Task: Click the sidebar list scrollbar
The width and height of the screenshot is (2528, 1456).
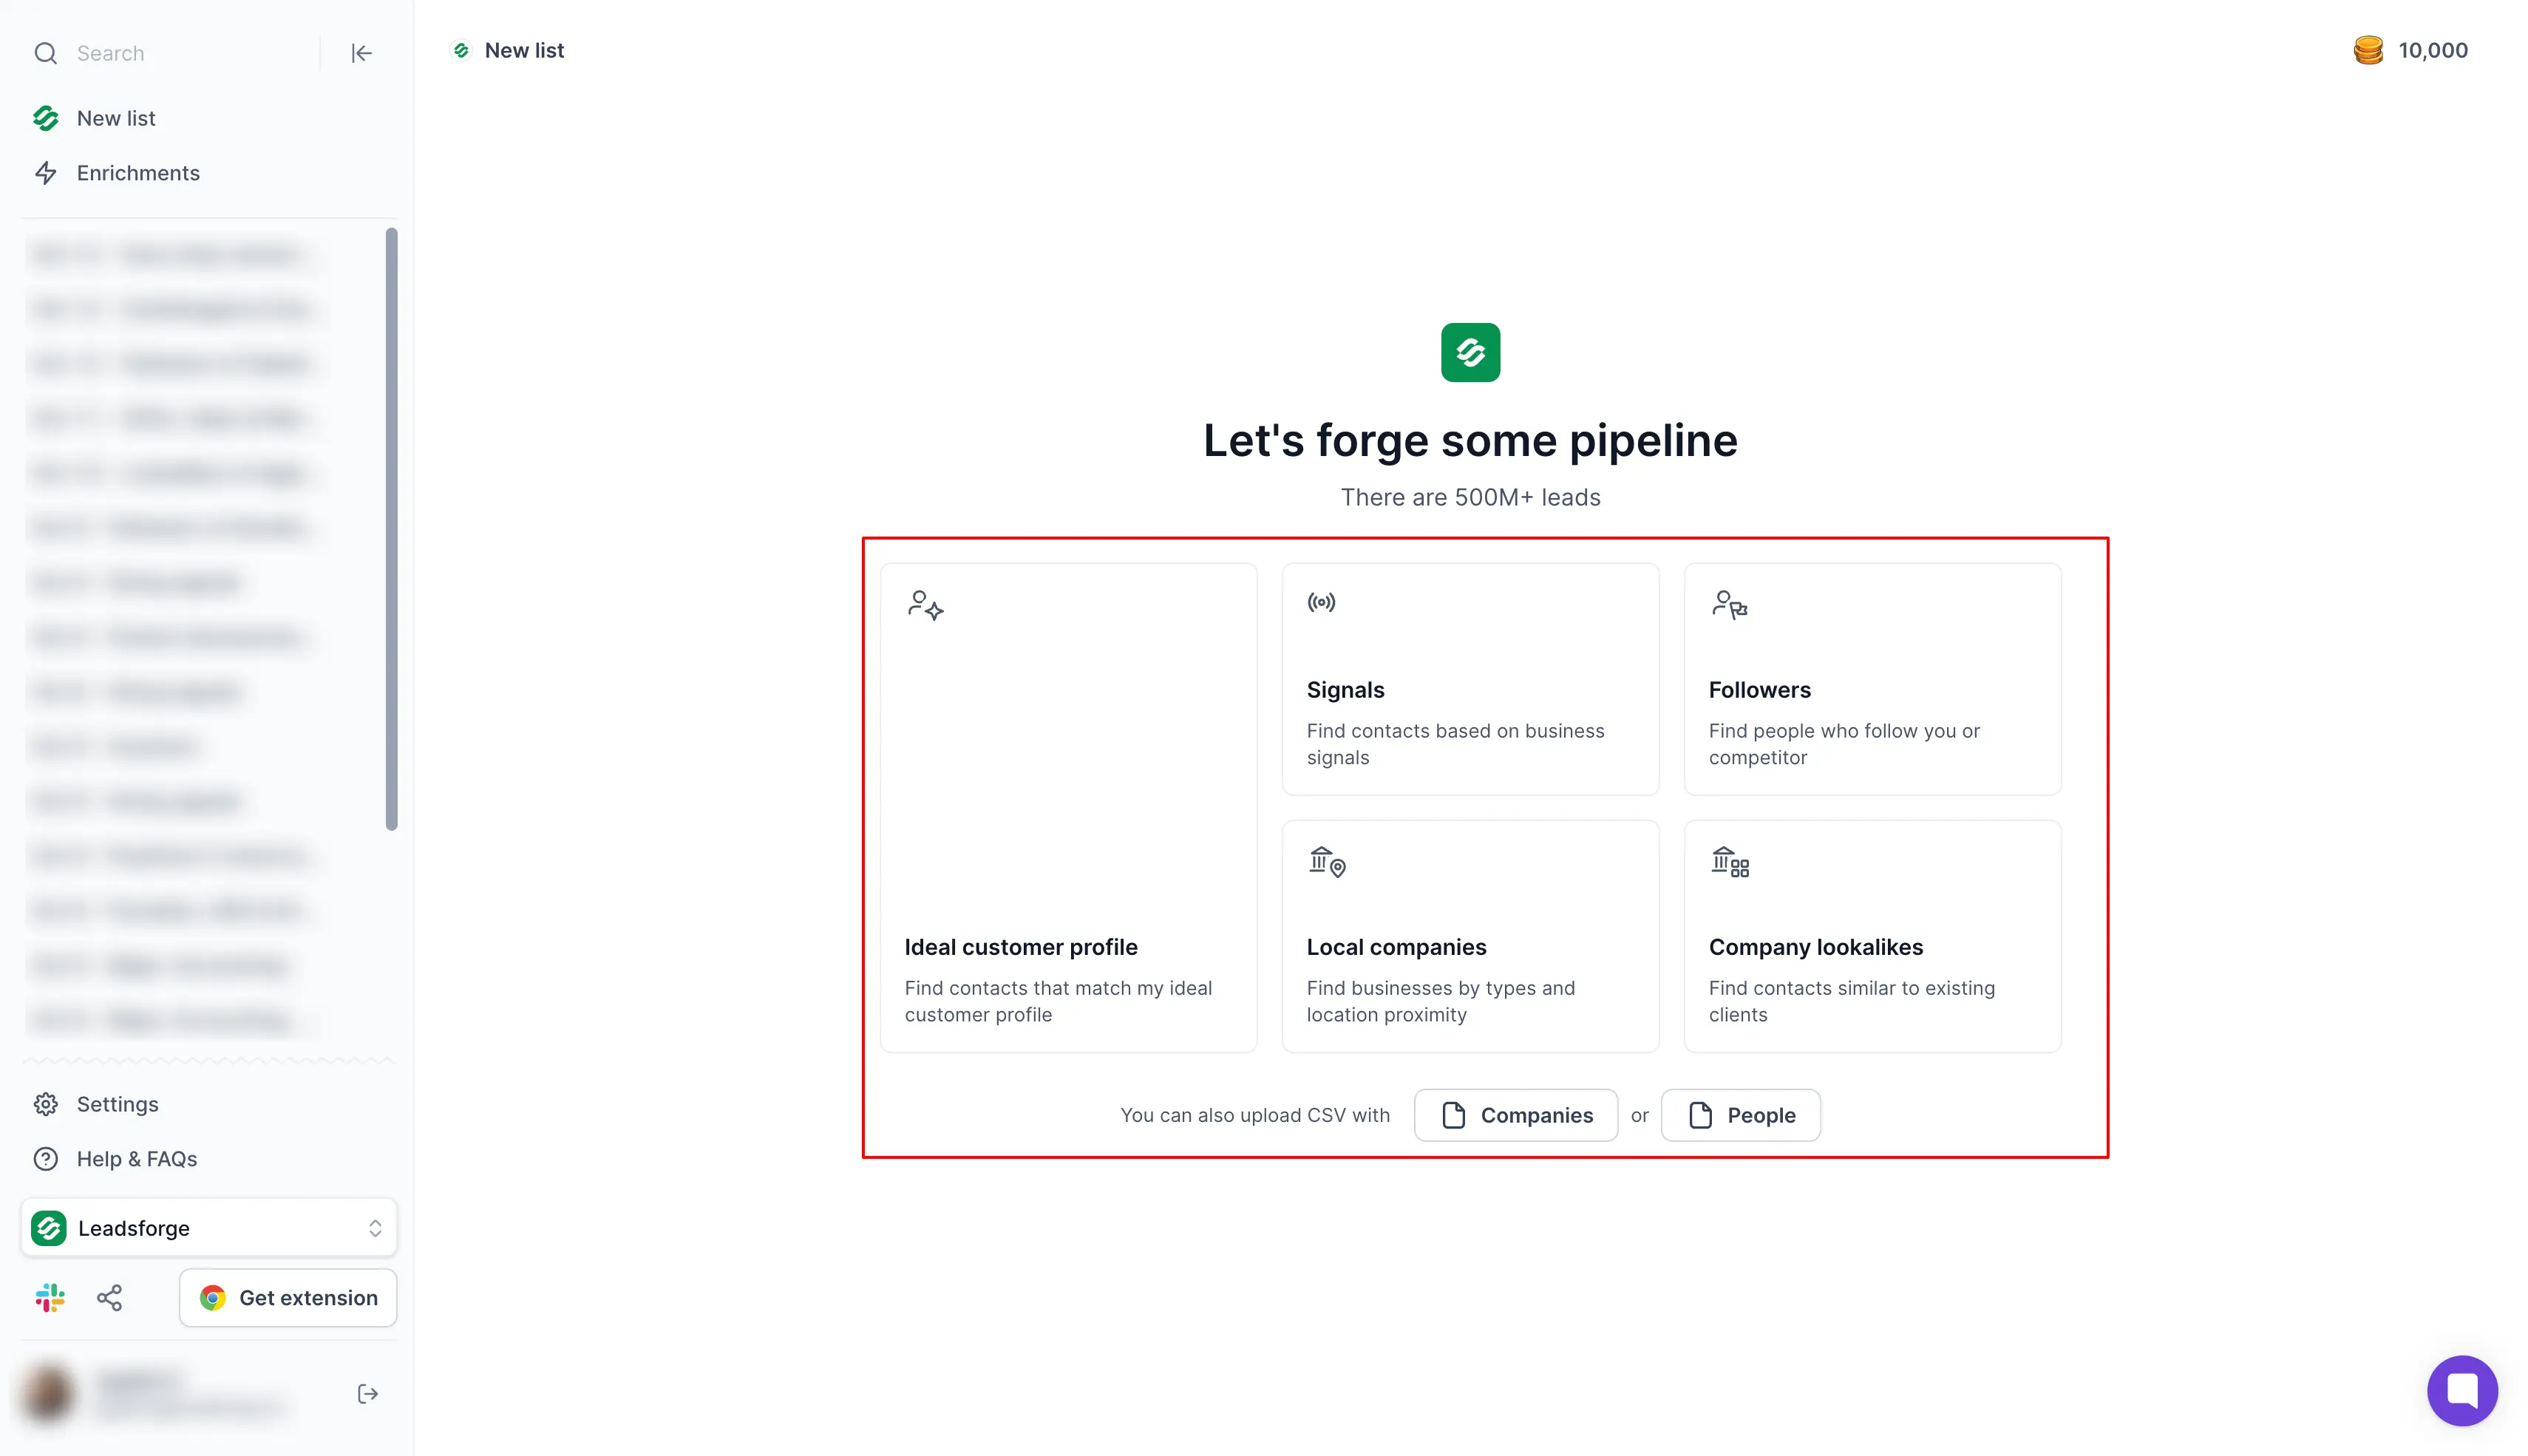Action: click(x=391, y=529)
